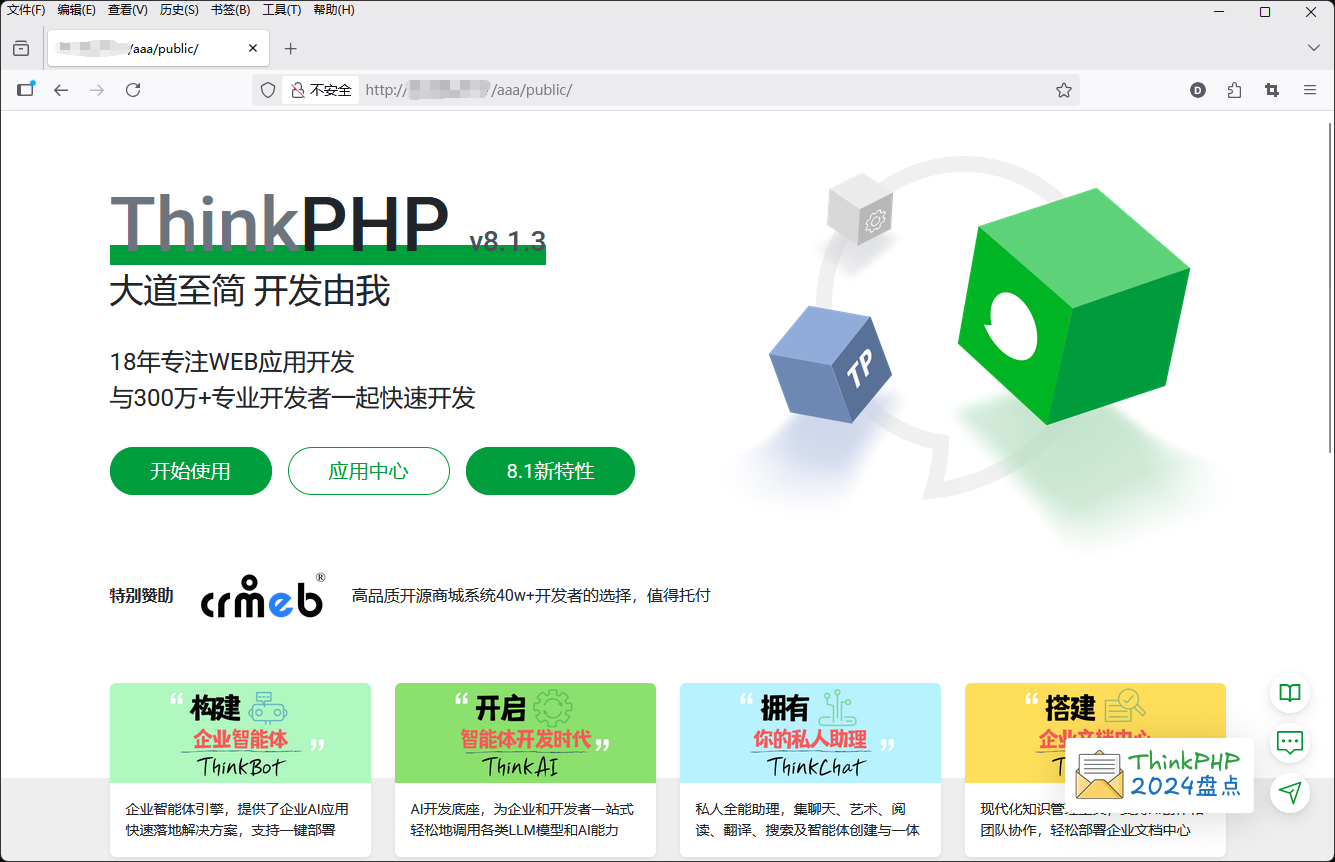This screenshot has height=862, width=1335.
Task: Open the ThinkAI 智能体开发时代 card
Action: coord(525,769)
